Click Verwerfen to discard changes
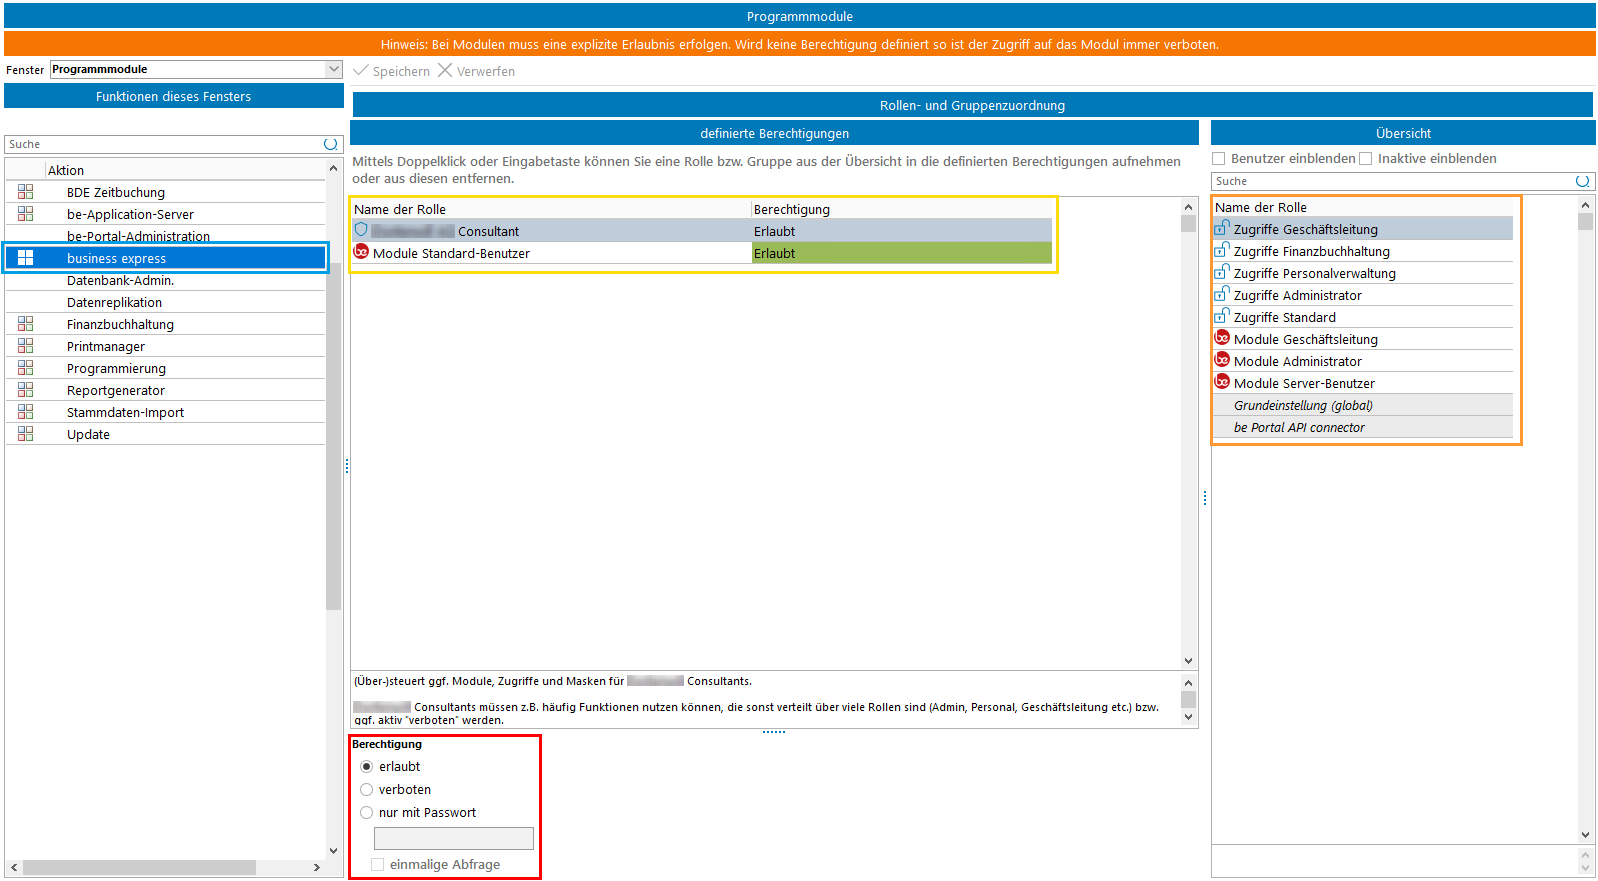 pos(476,71)
